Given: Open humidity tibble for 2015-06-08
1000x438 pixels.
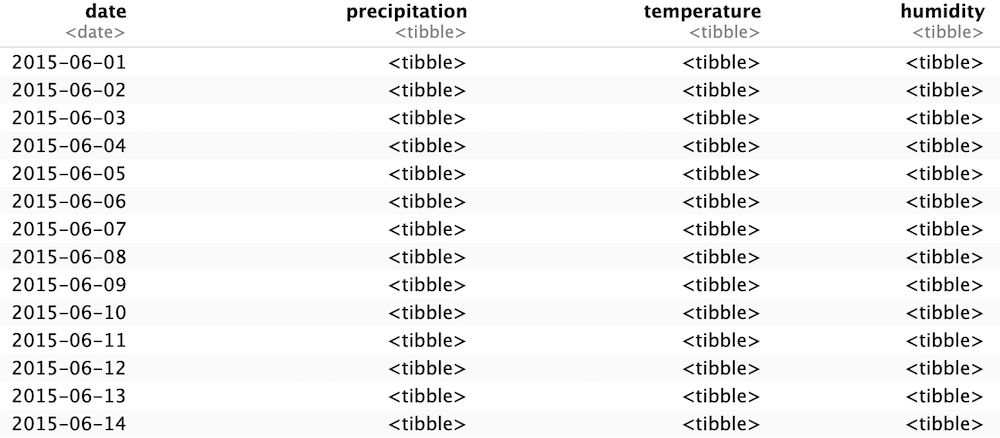Looking at the screenshot, I should (x=945, y=257).
